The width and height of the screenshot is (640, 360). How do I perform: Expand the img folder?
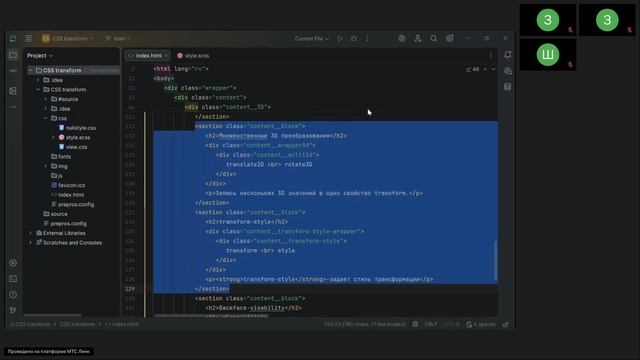click(x=46, y=166)
